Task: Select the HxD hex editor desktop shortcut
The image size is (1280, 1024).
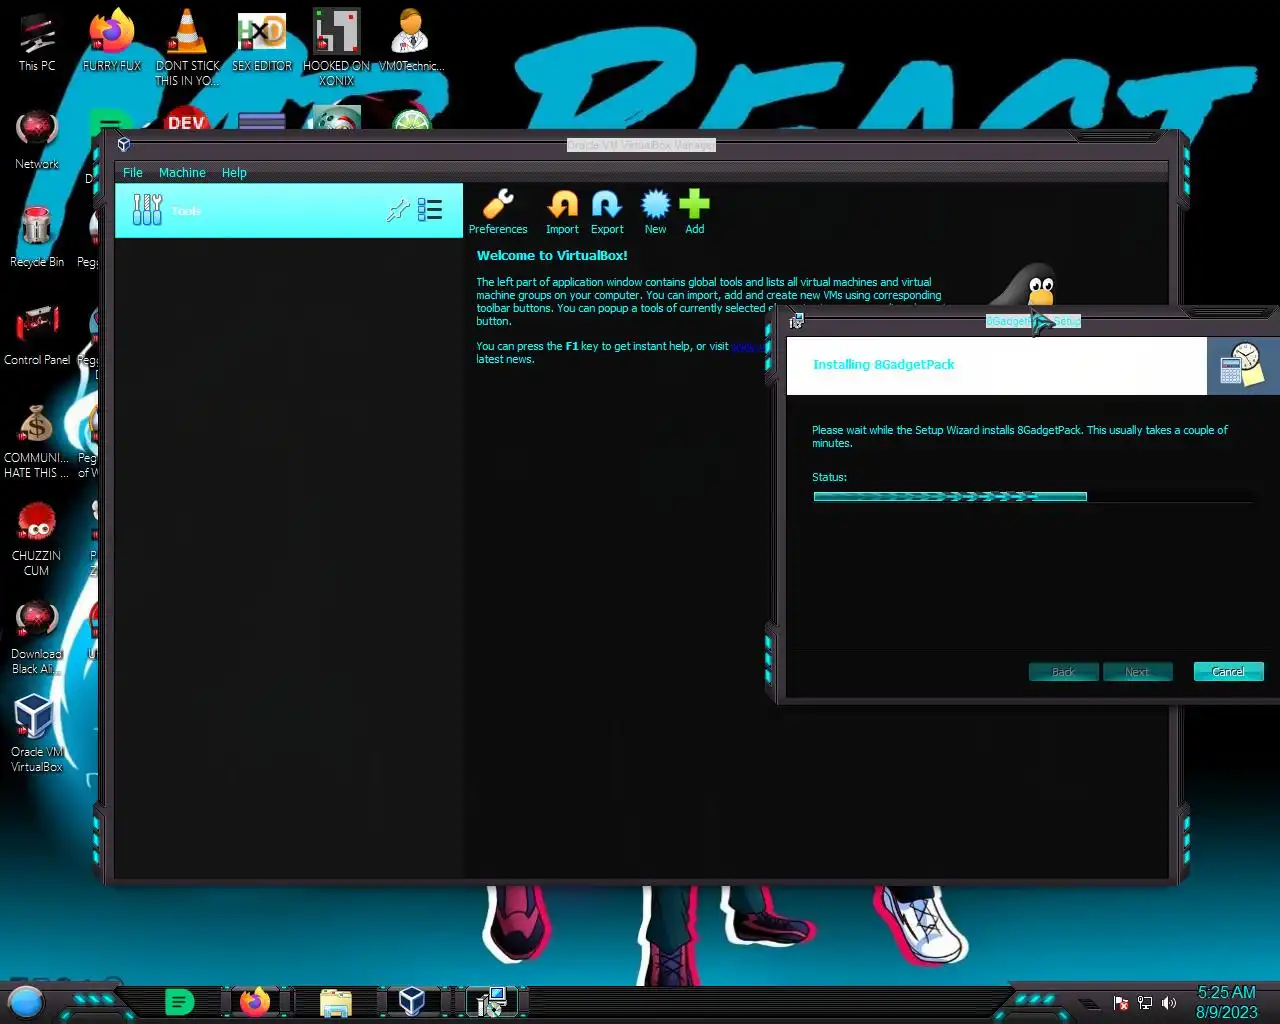Action: pos(262,42)
